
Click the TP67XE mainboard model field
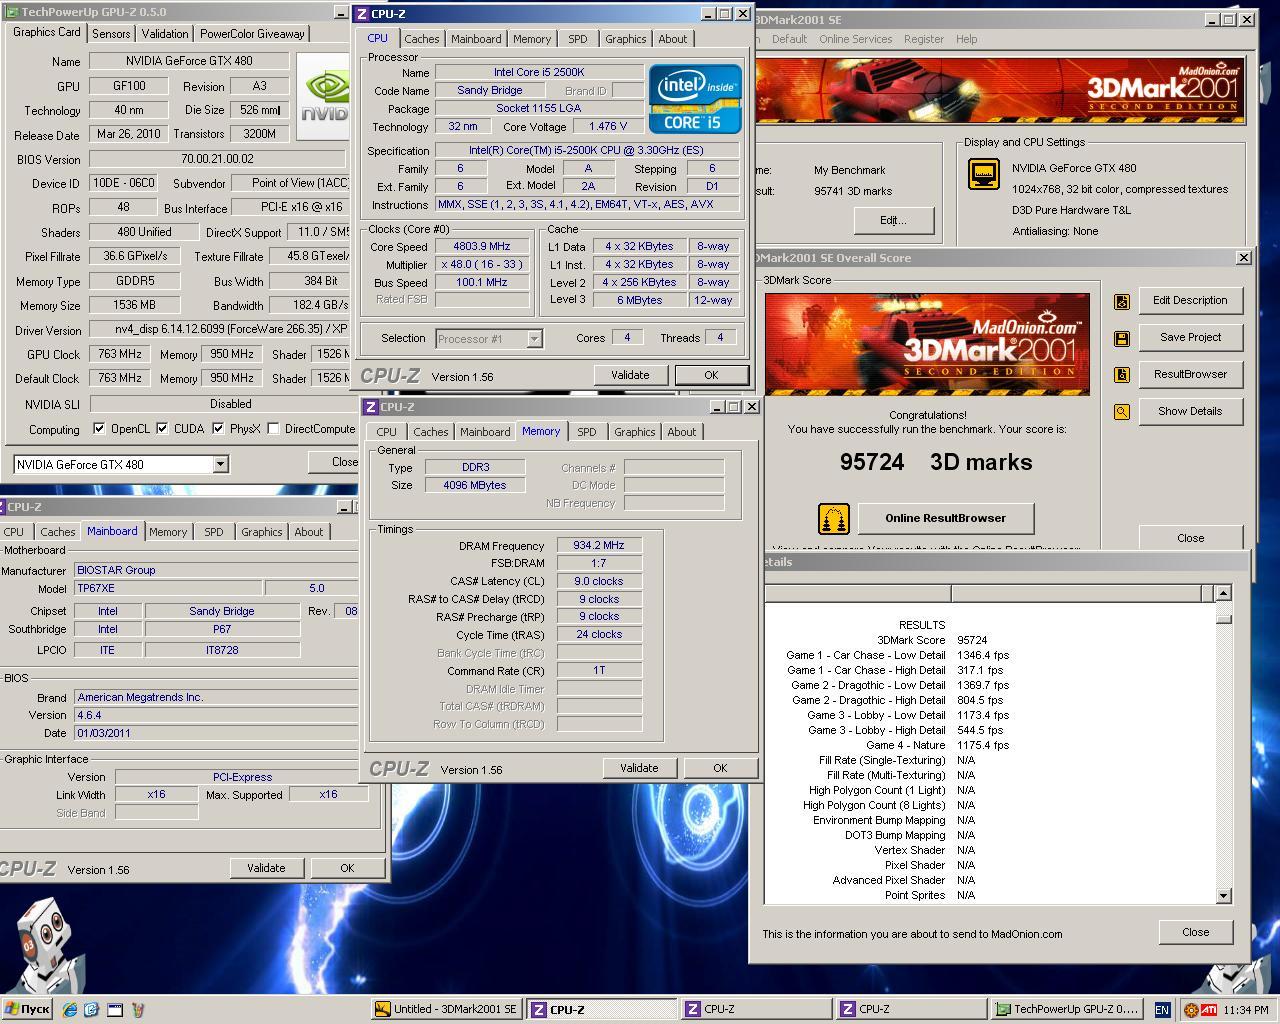pyautogui.click(x=166, y=589)
